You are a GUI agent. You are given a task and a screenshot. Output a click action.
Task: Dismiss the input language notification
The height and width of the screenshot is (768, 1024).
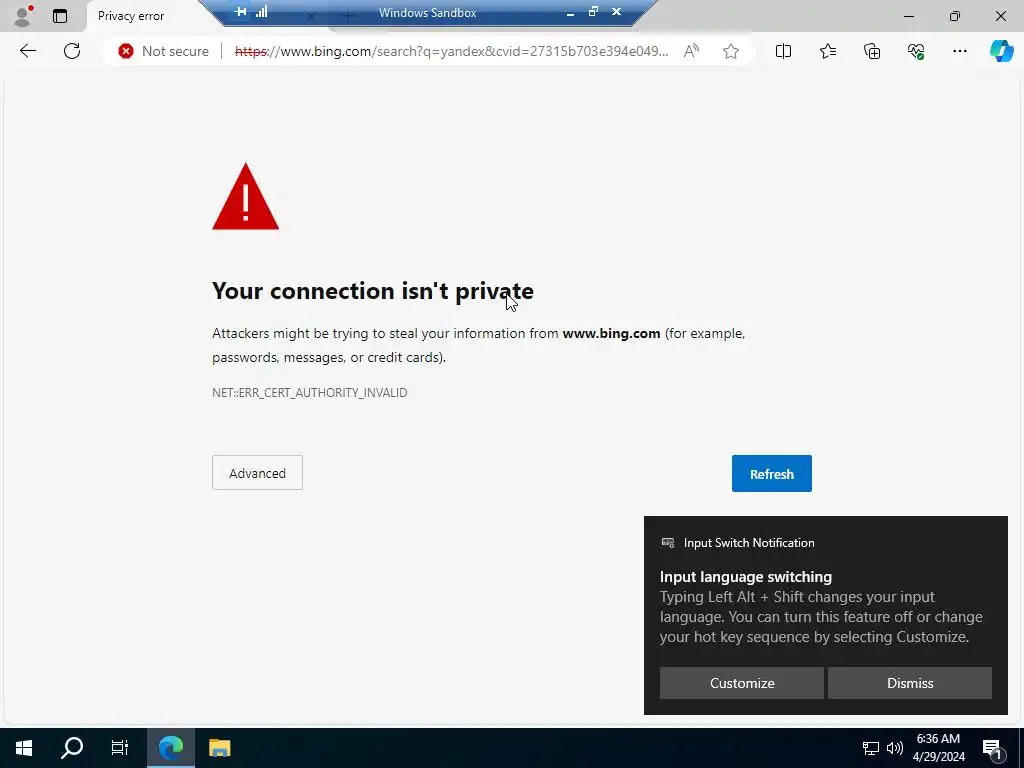click(910, 683)
